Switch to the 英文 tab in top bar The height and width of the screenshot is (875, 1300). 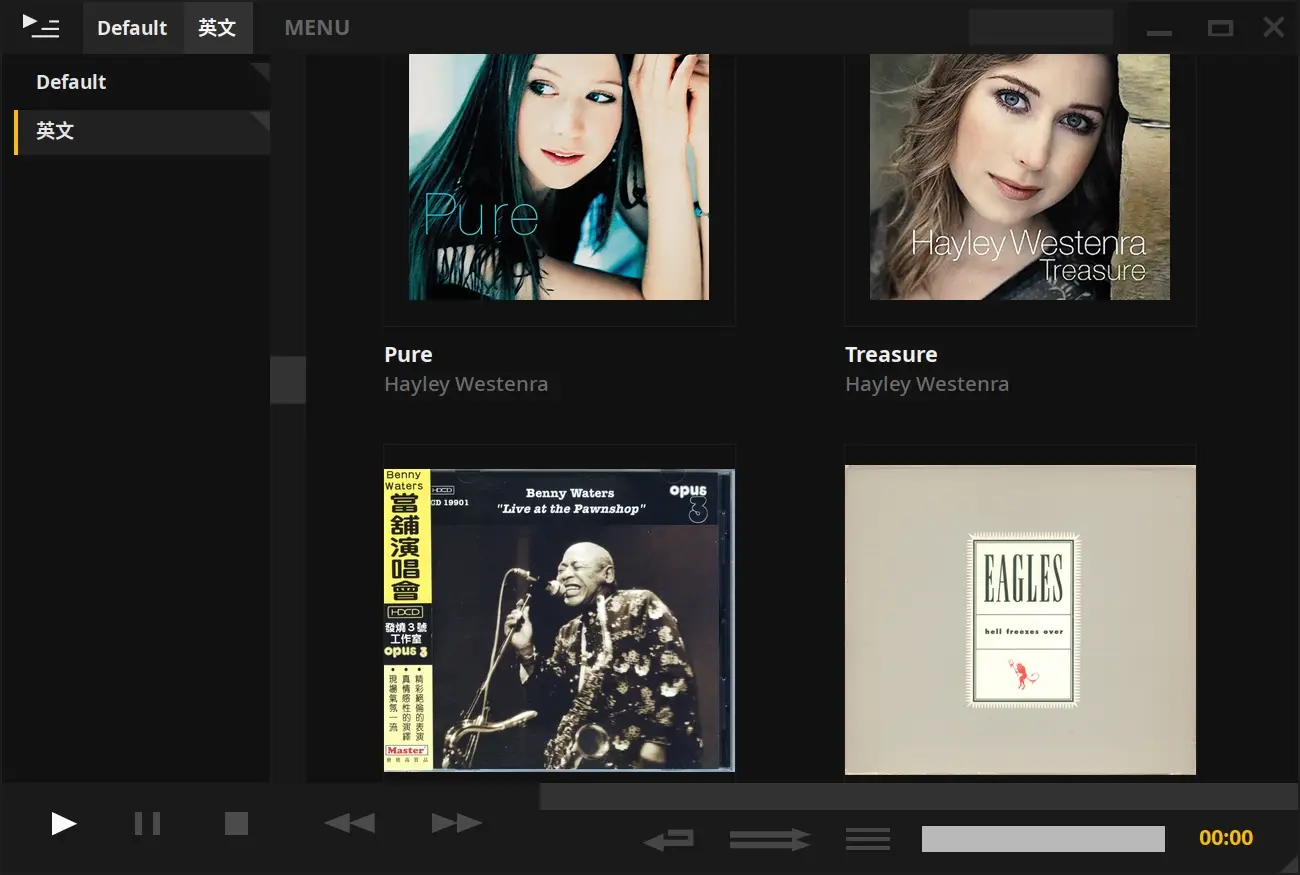(217, 28)
